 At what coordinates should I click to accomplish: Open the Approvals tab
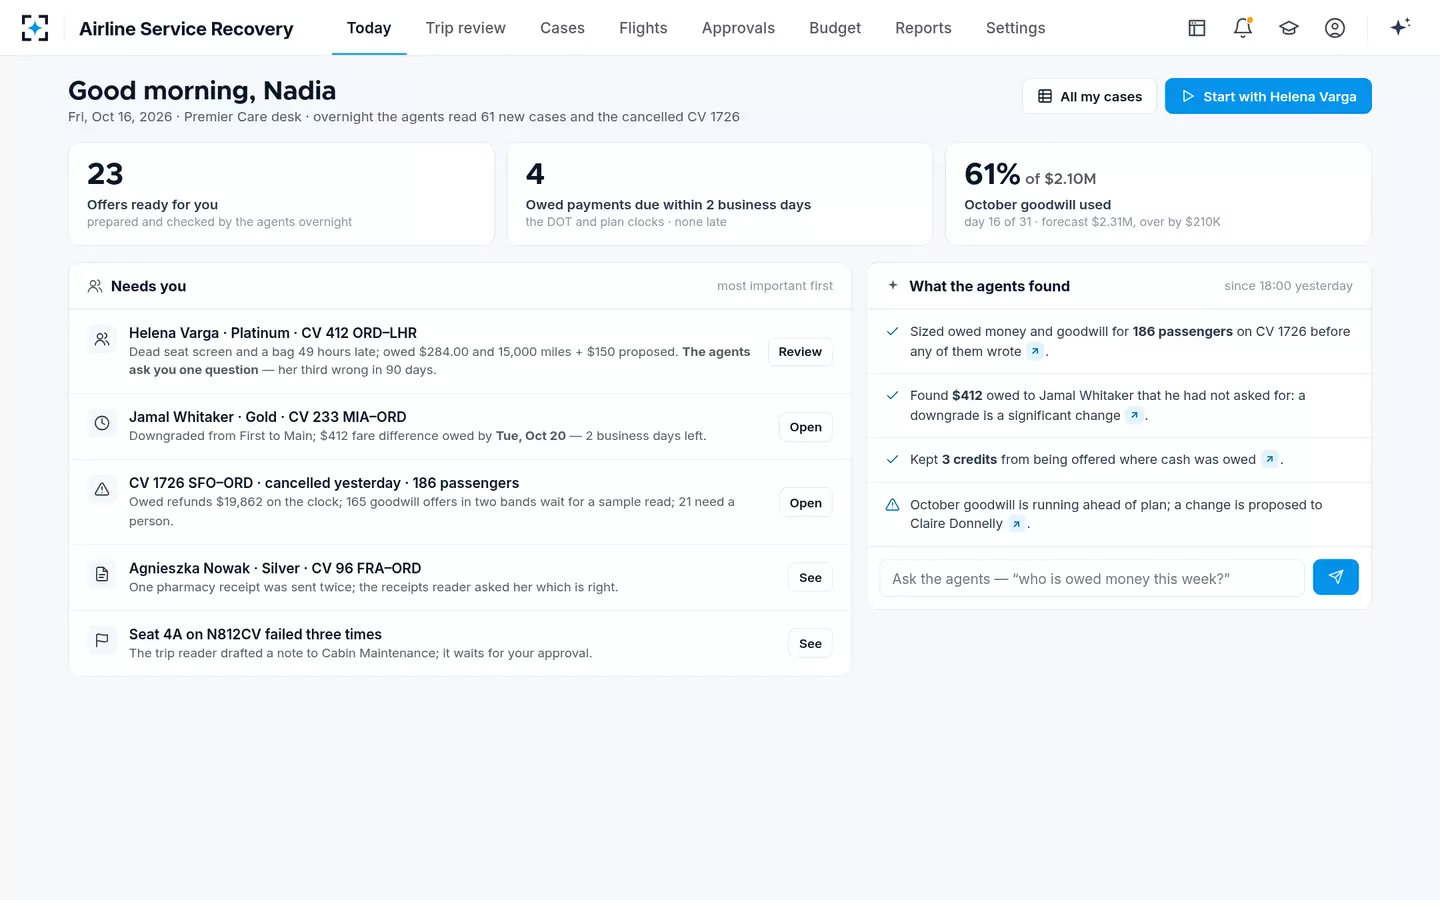coord(738,28)
